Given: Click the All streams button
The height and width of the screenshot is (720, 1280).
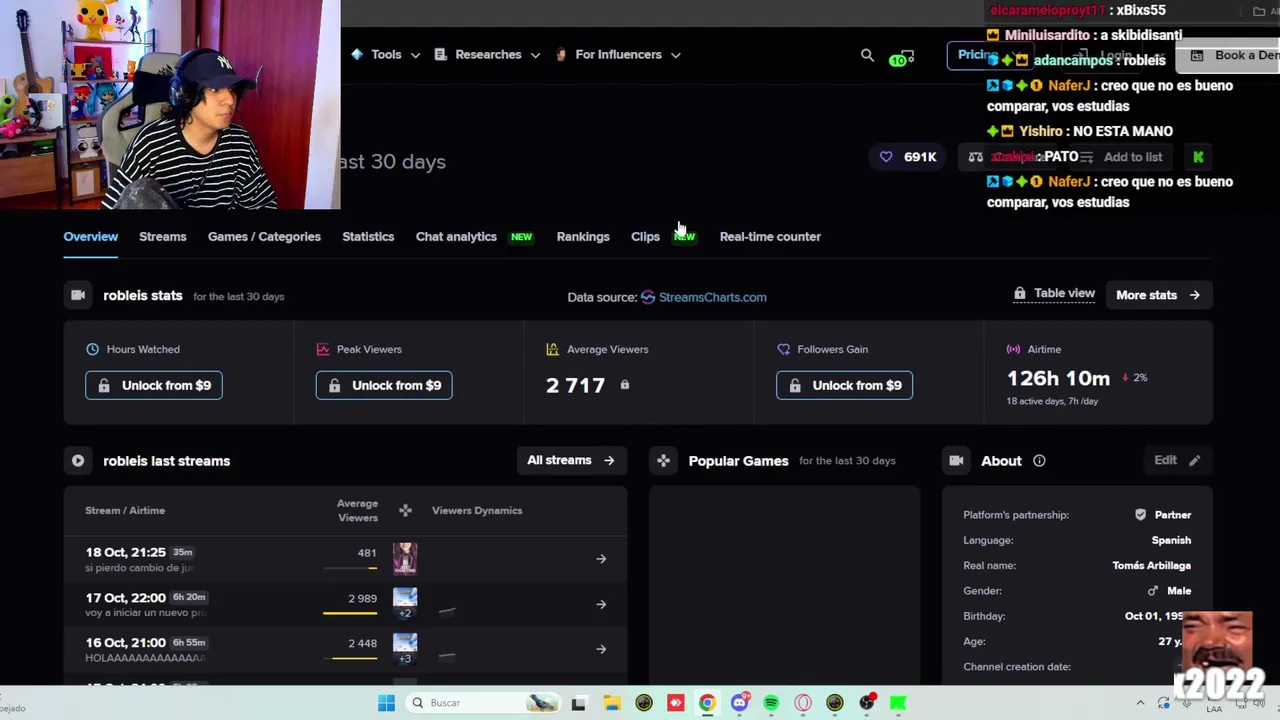Looking at the screenshot, I should coord(571,460).
